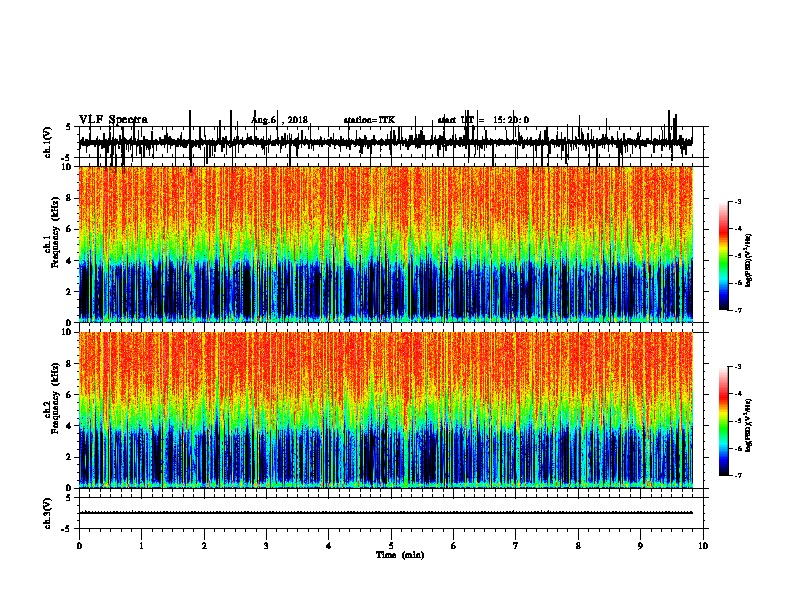
Task: Click the time axis tick label "1"
Action: [142, 545]
